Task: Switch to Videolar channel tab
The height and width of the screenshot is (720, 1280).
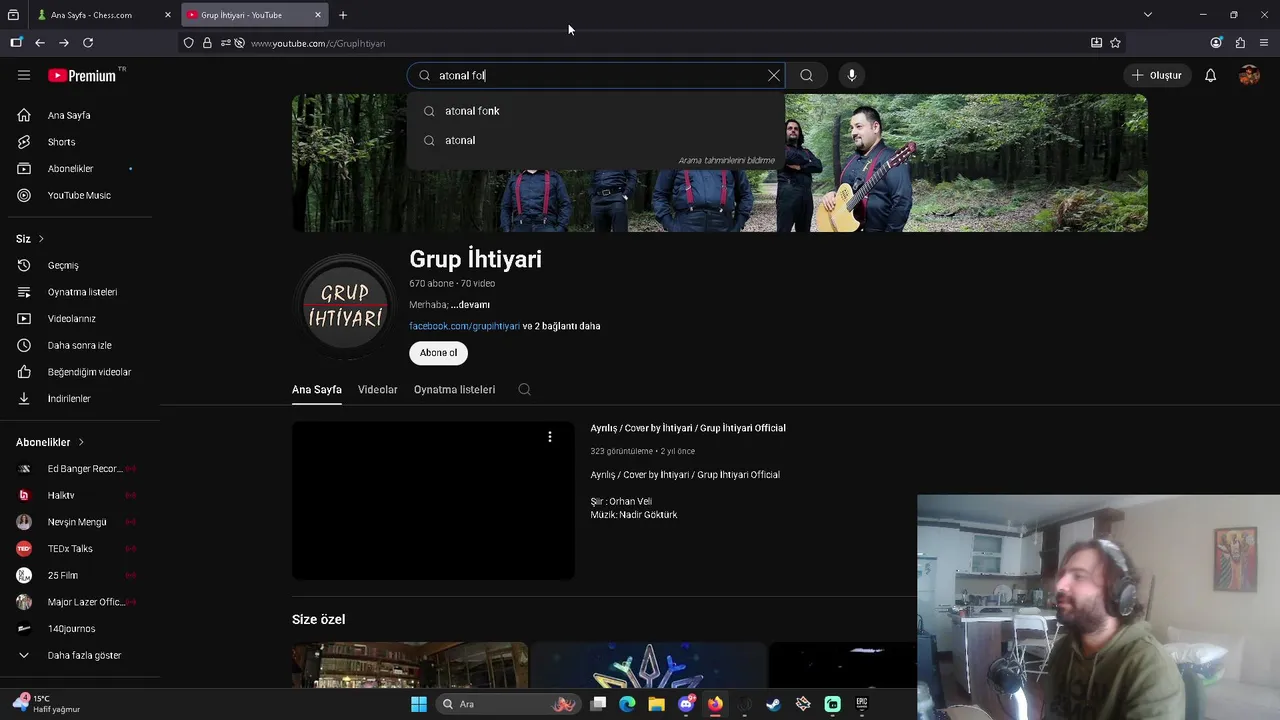Action: coord(377,390)
